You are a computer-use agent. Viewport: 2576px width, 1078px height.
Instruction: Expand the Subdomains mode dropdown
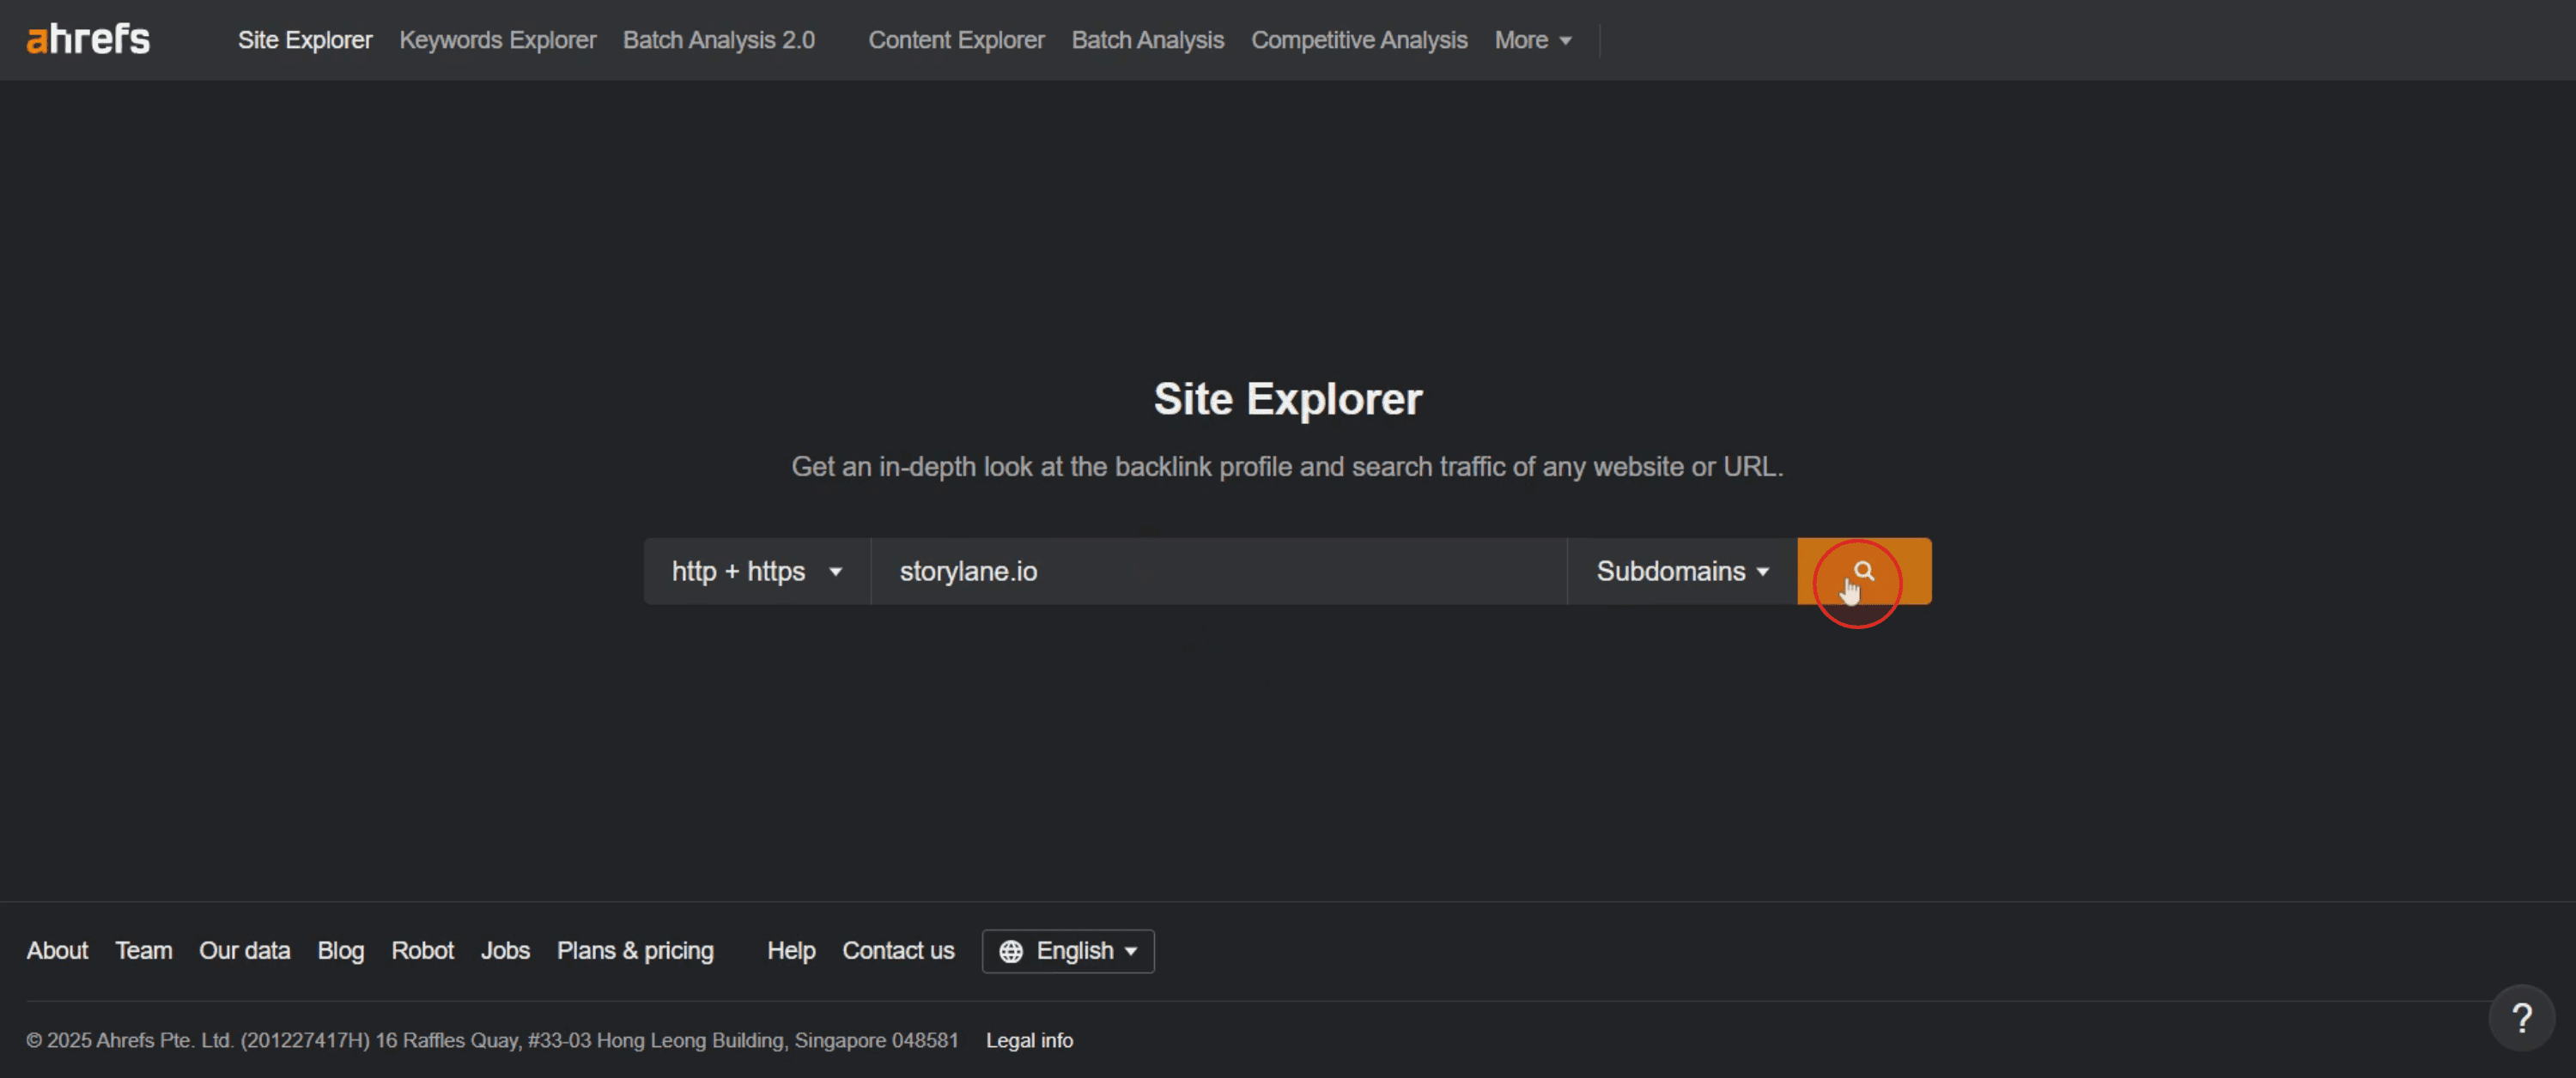pos(1682,571)
